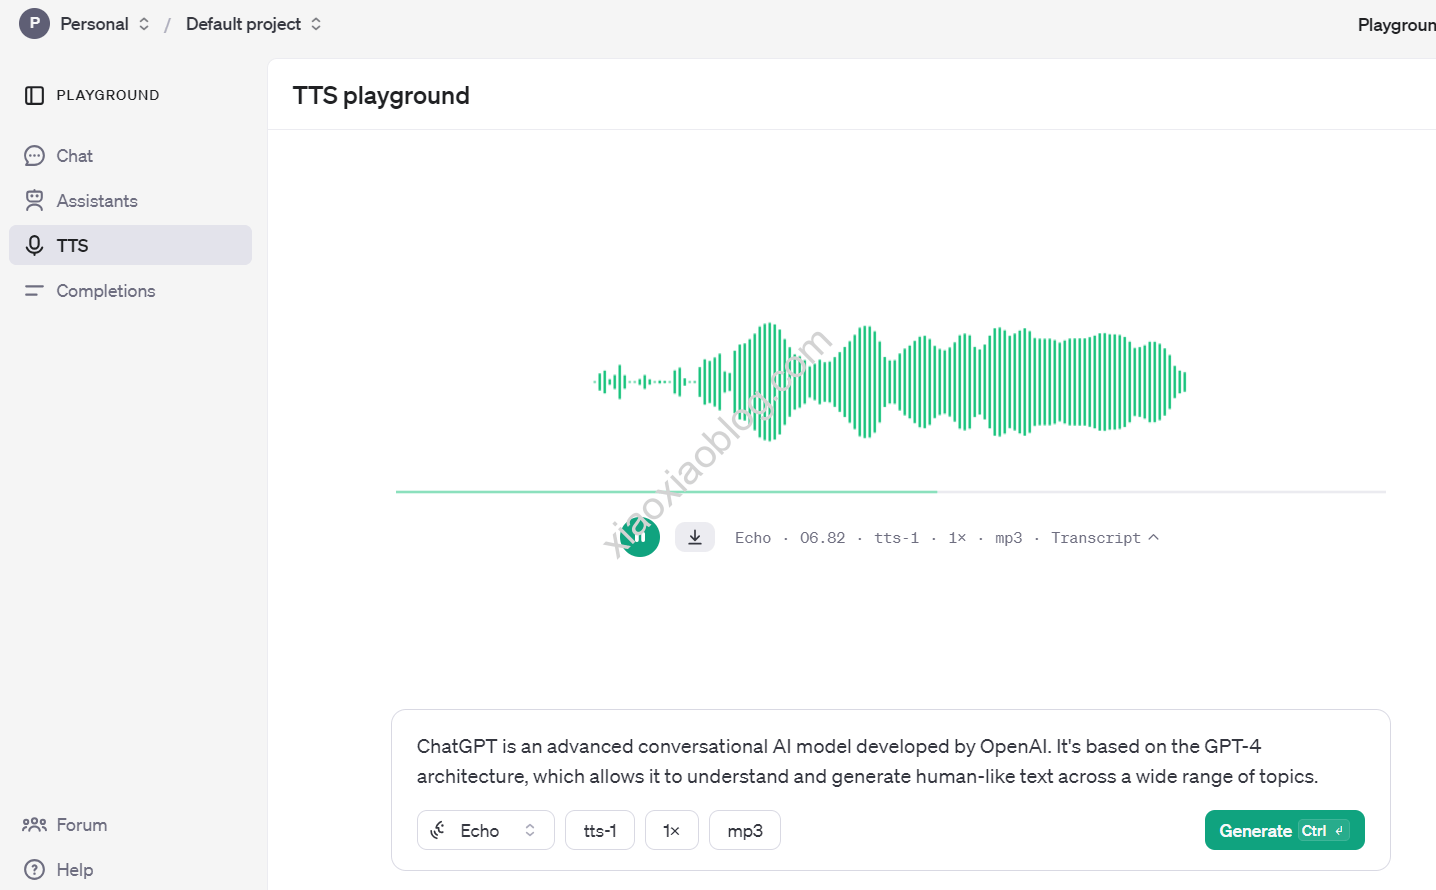1436x890 pixels.
Task: Click the green audio waveform visualization
Action: [890, 381]
